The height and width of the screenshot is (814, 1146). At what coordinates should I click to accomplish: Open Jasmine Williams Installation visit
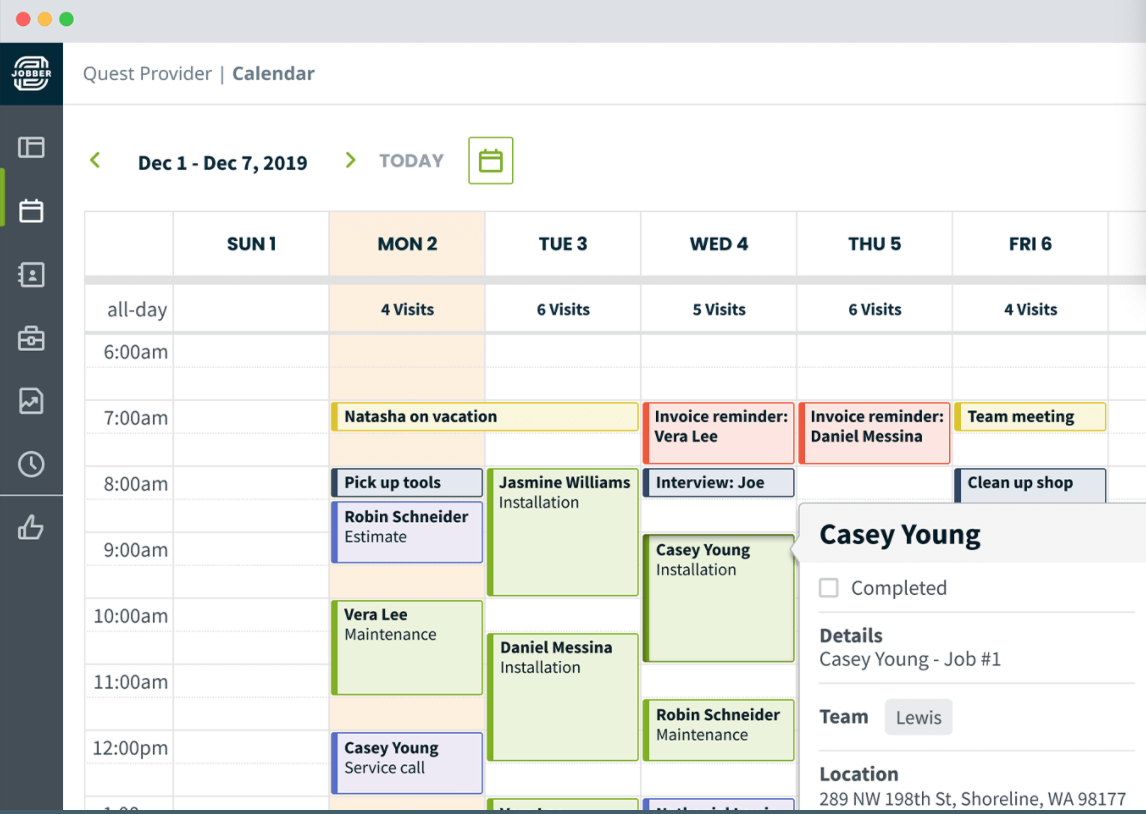563,531
